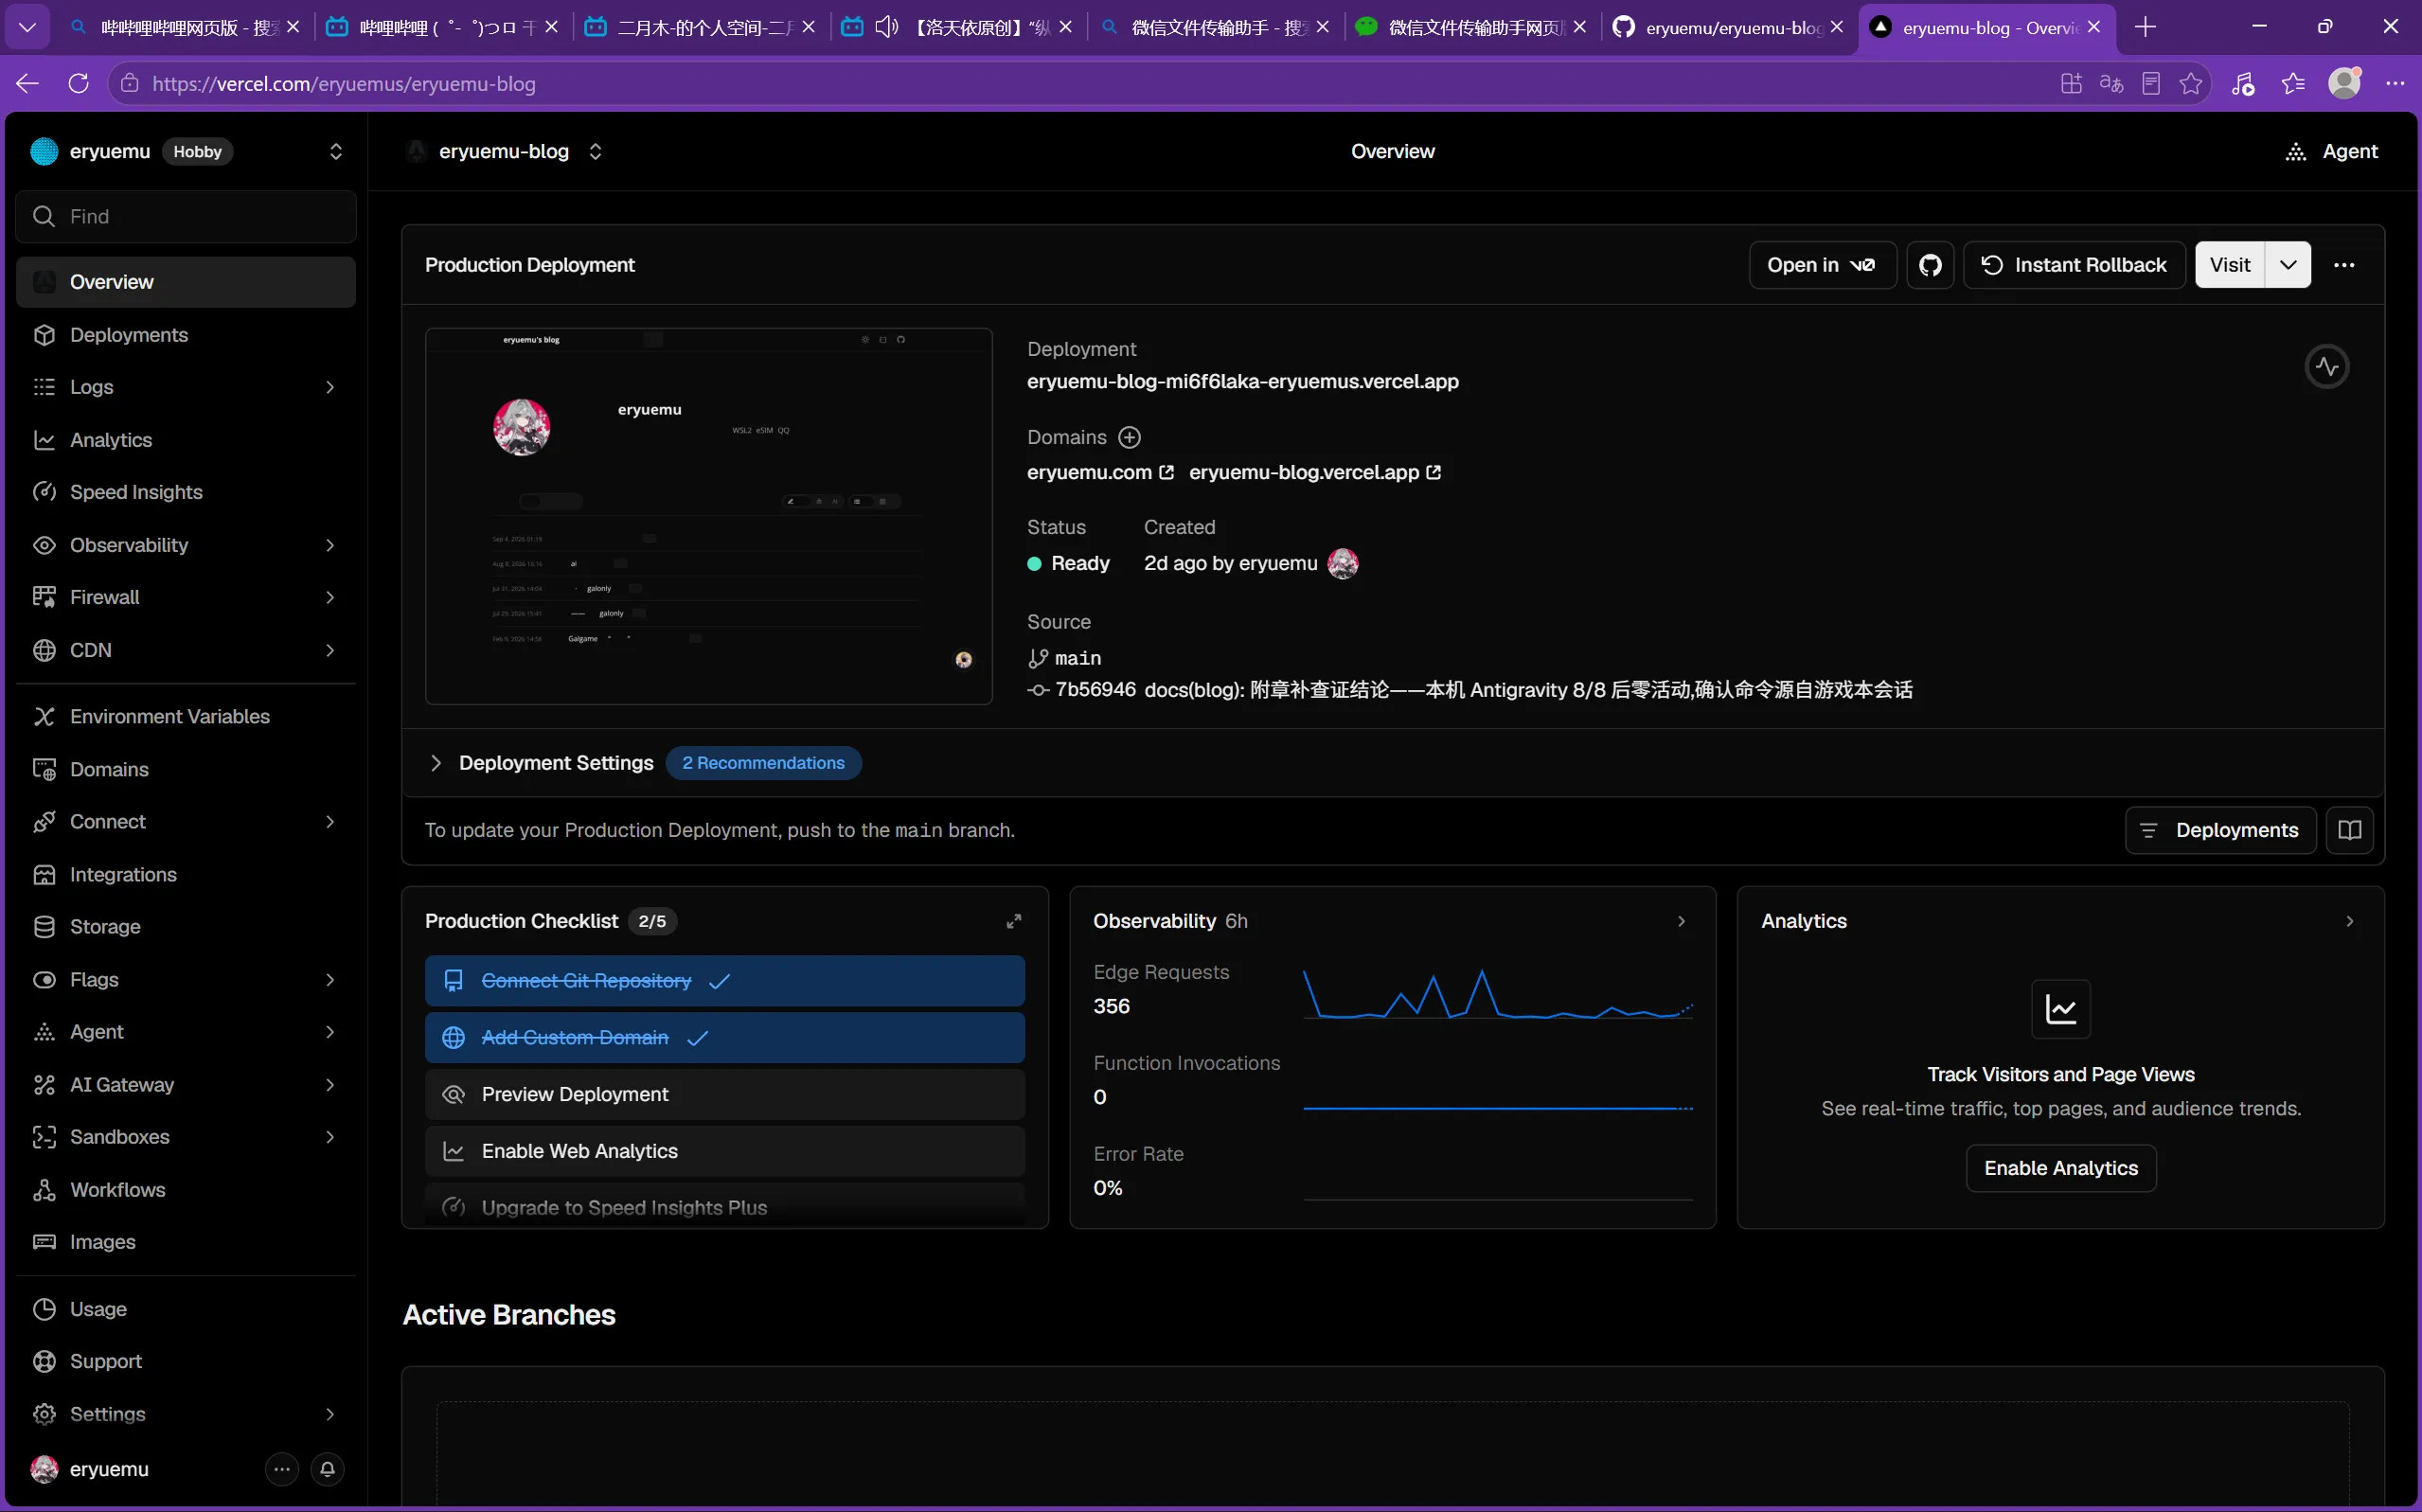Select the Enable Web Analytics checklist item

724,1151
